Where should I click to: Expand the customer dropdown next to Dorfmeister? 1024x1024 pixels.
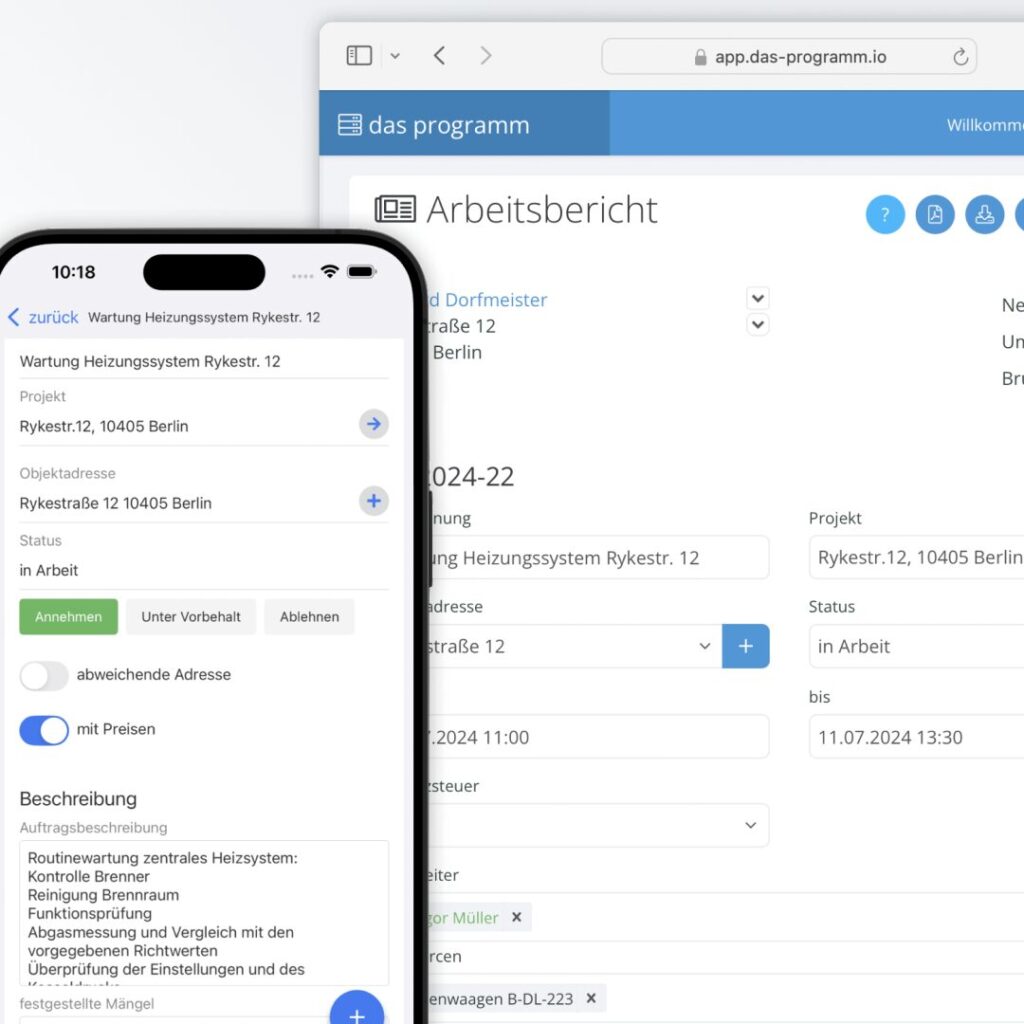click(758, 298)
